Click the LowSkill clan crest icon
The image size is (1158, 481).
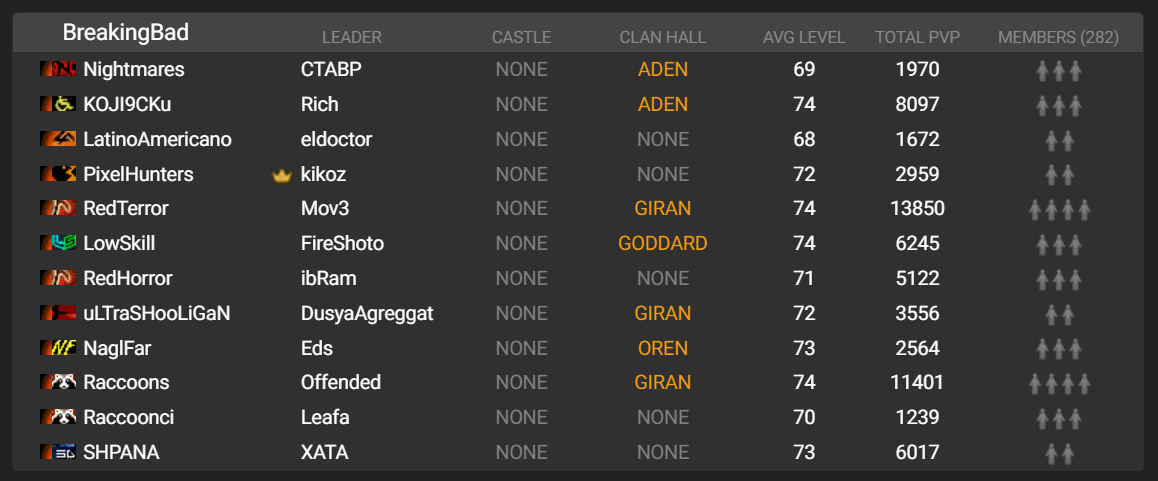tap(58, 243)
